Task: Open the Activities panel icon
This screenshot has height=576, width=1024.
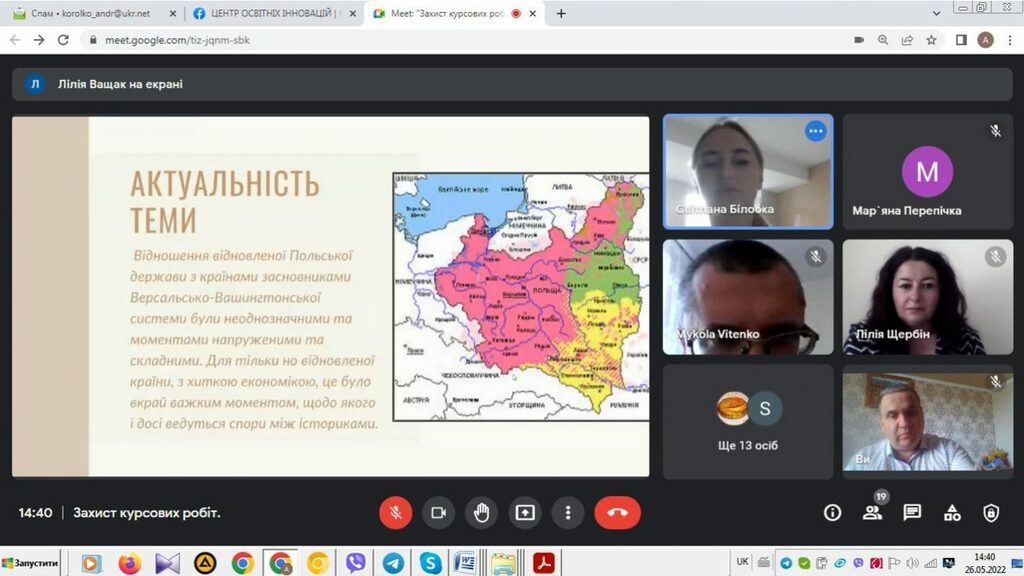Action: 952,513
